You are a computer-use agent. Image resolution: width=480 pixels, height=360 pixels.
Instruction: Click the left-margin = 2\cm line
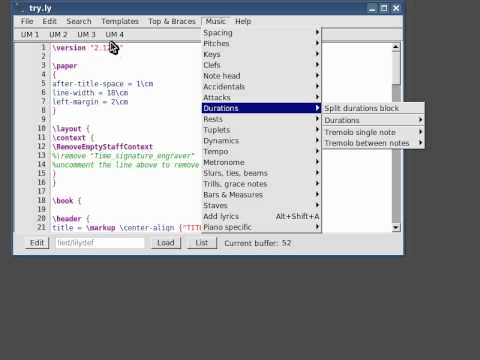pyautogui.click(x=90, y=102)
